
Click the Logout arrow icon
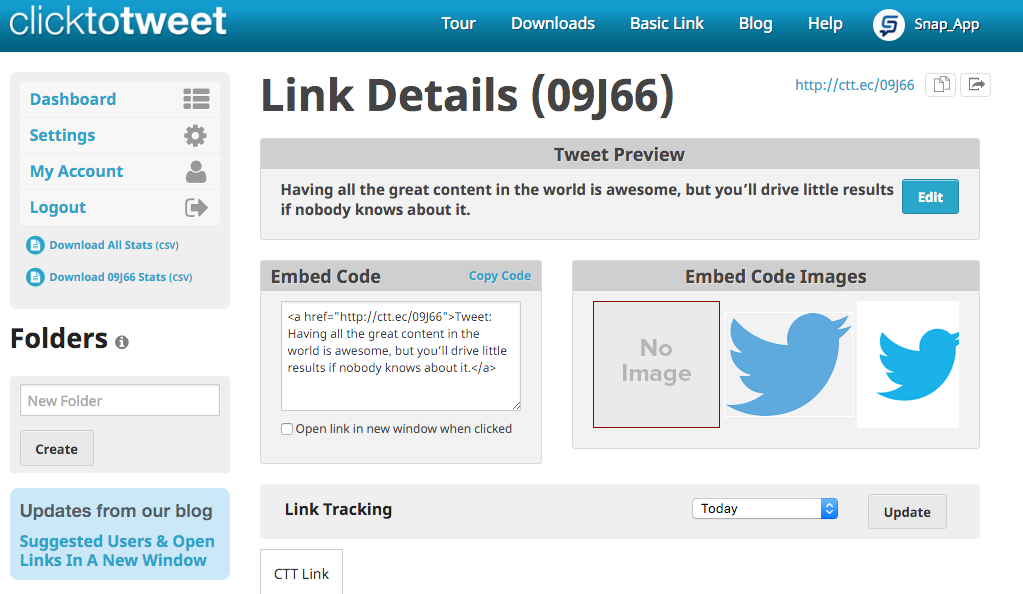[196, 208]
